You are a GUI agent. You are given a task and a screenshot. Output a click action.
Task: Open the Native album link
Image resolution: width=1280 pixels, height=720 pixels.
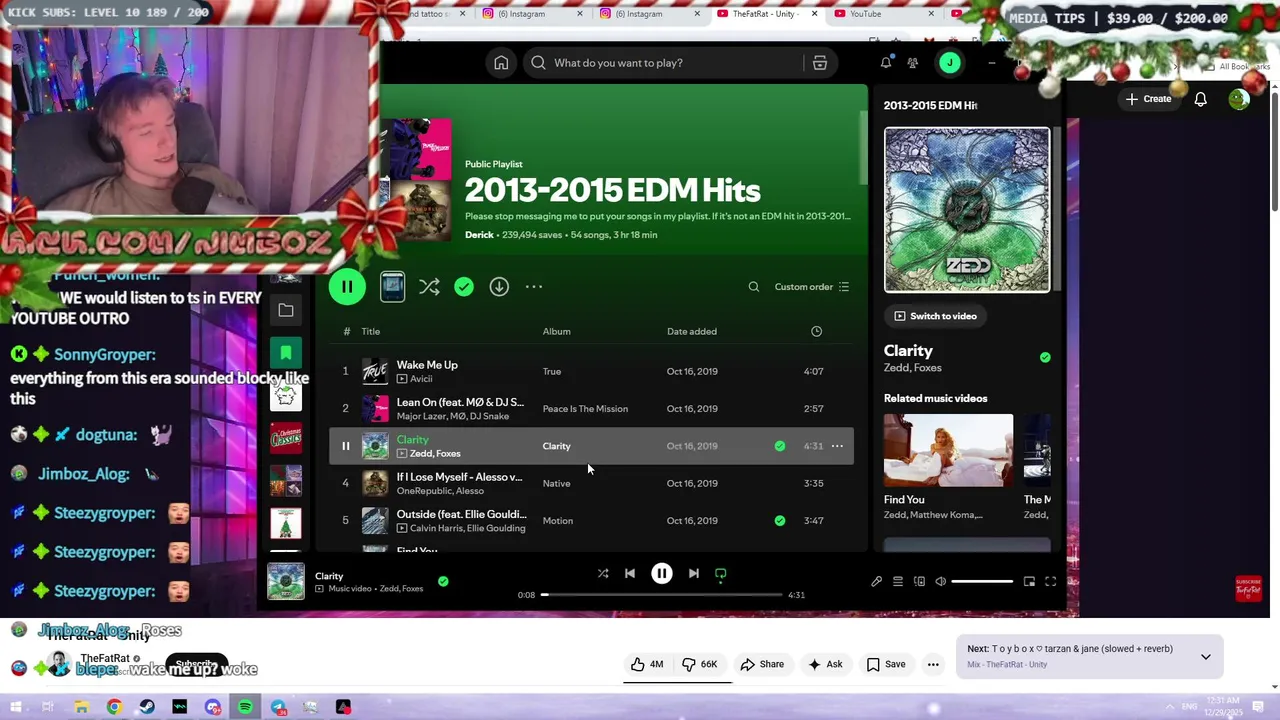tap(556, 483)
